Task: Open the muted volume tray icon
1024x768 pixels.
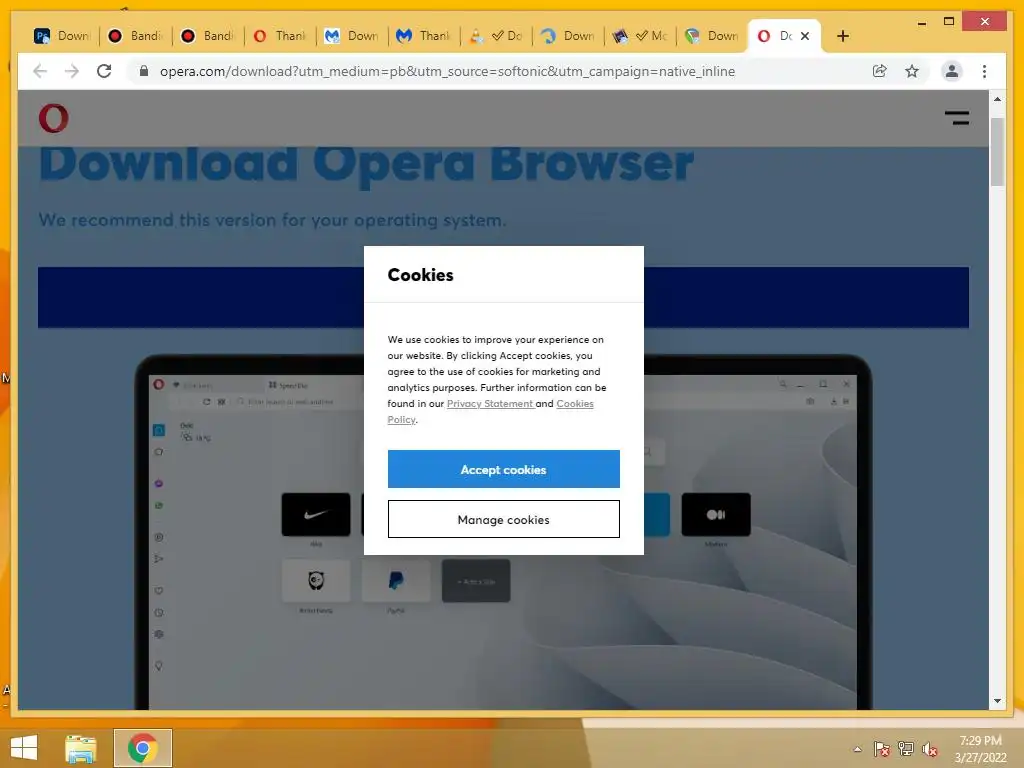Action: point(929,749)
